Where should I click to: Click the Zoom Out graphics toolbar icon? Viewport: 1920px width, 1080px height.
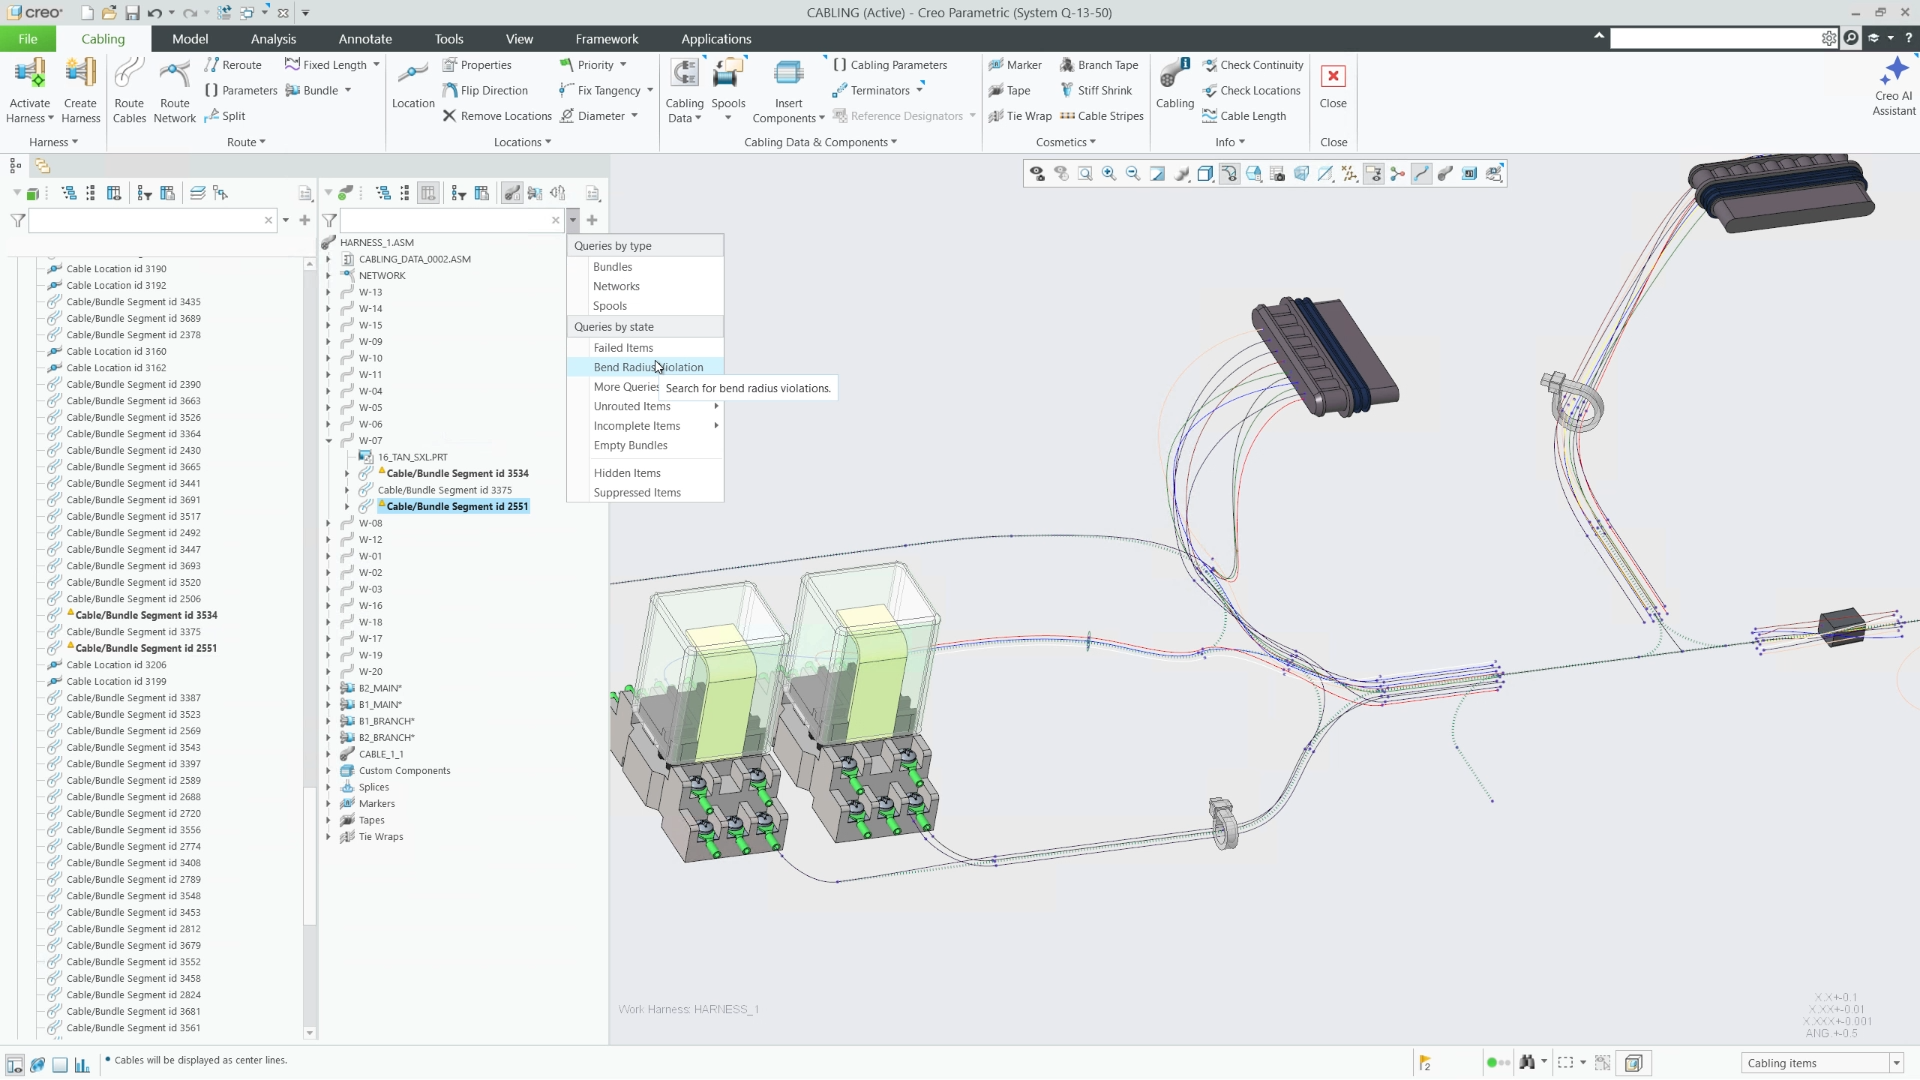[1133, 174]
